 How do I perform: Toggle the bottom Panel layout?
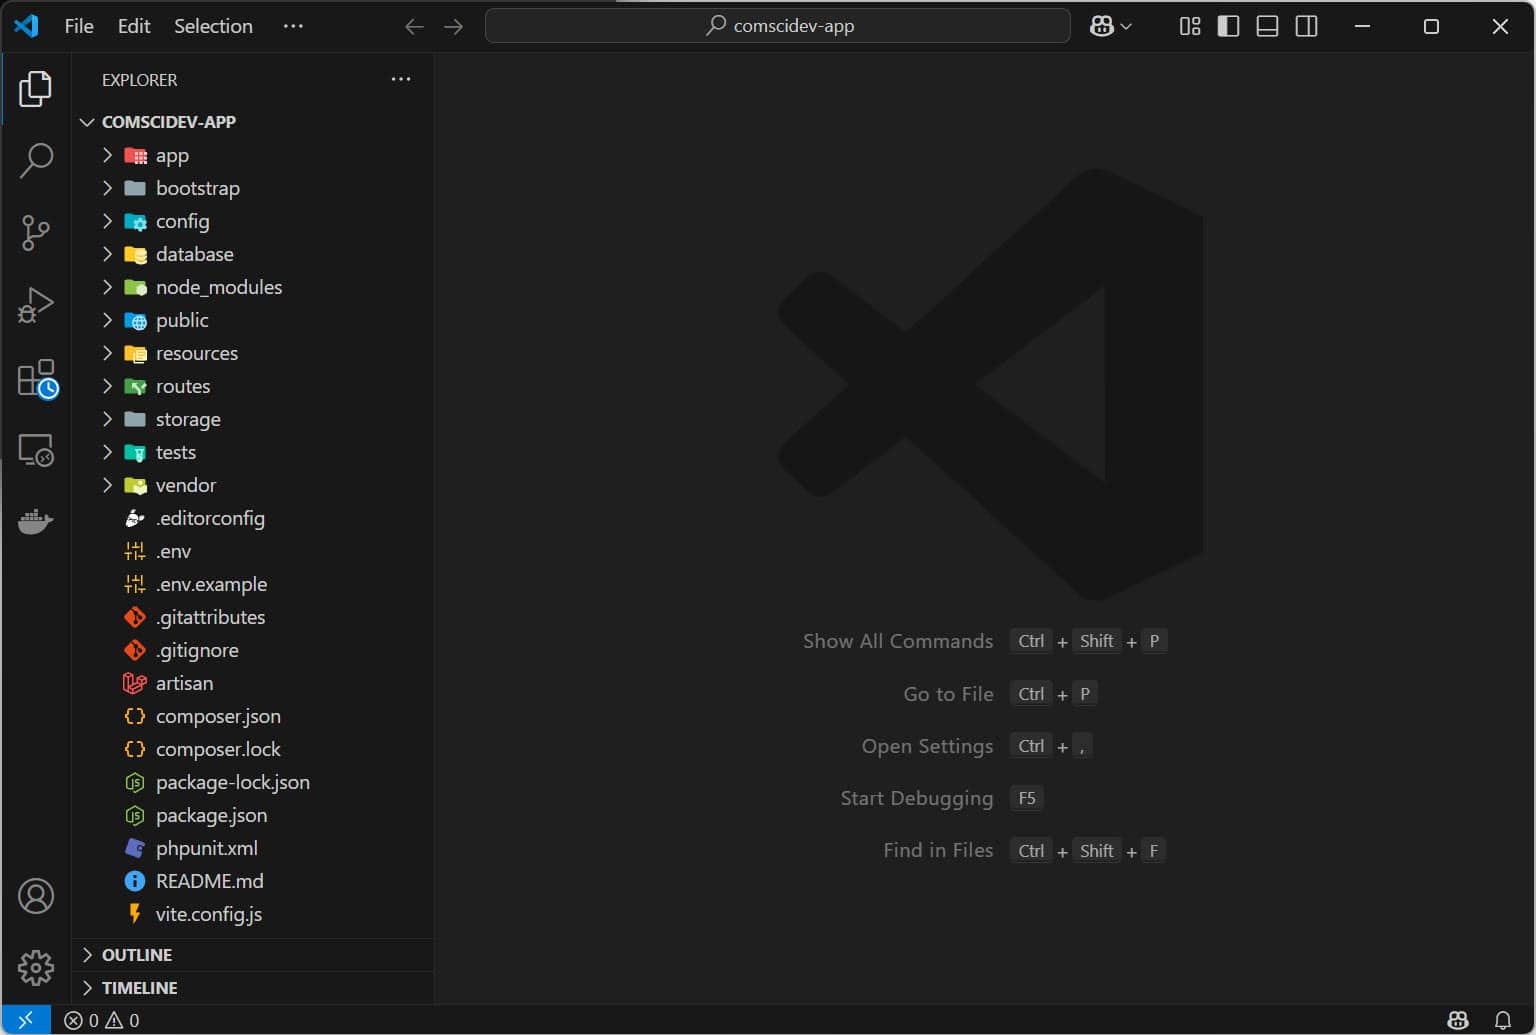point(1267,26)
